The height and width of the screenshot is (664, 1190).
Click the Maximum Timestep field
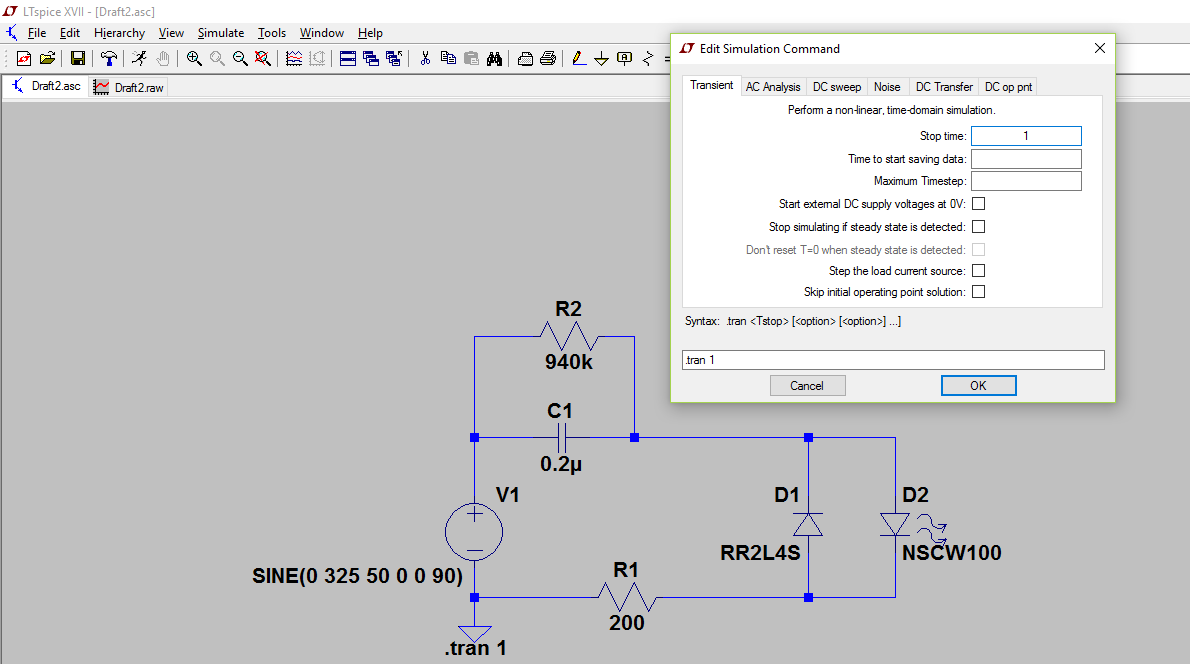pyautogui.click(x=1026, y=181)
